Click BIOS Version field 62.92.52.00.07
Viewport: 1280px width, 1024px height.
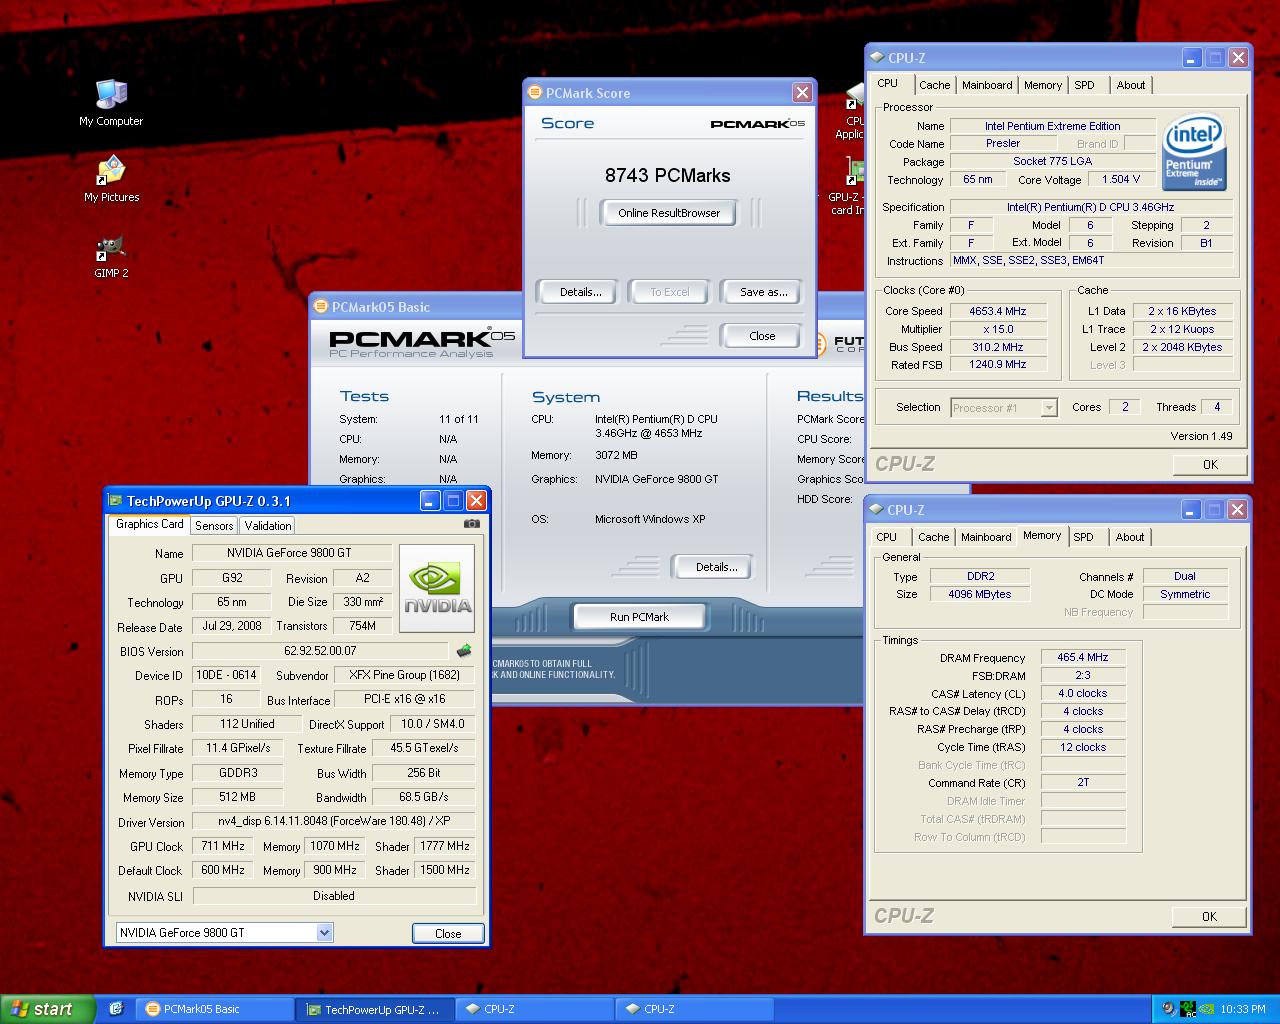coord(320,651)
